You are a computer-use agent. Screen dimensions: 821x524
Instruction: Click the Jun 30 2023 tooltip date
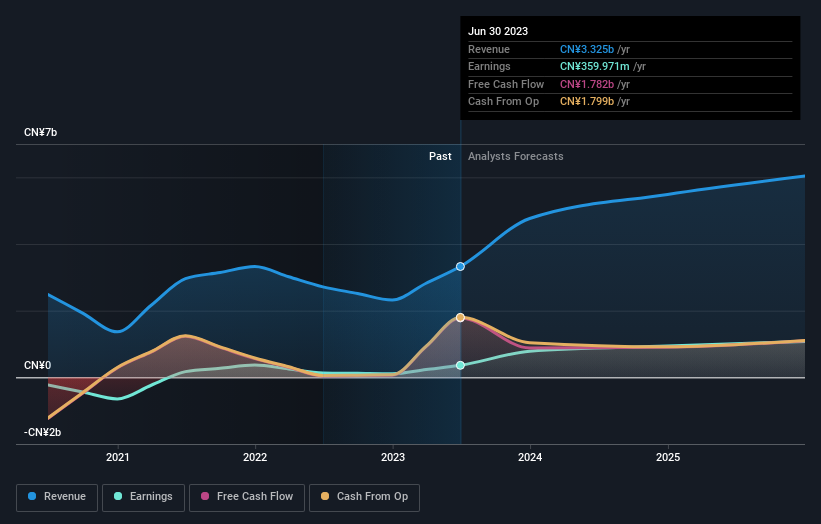coord(498,31)
